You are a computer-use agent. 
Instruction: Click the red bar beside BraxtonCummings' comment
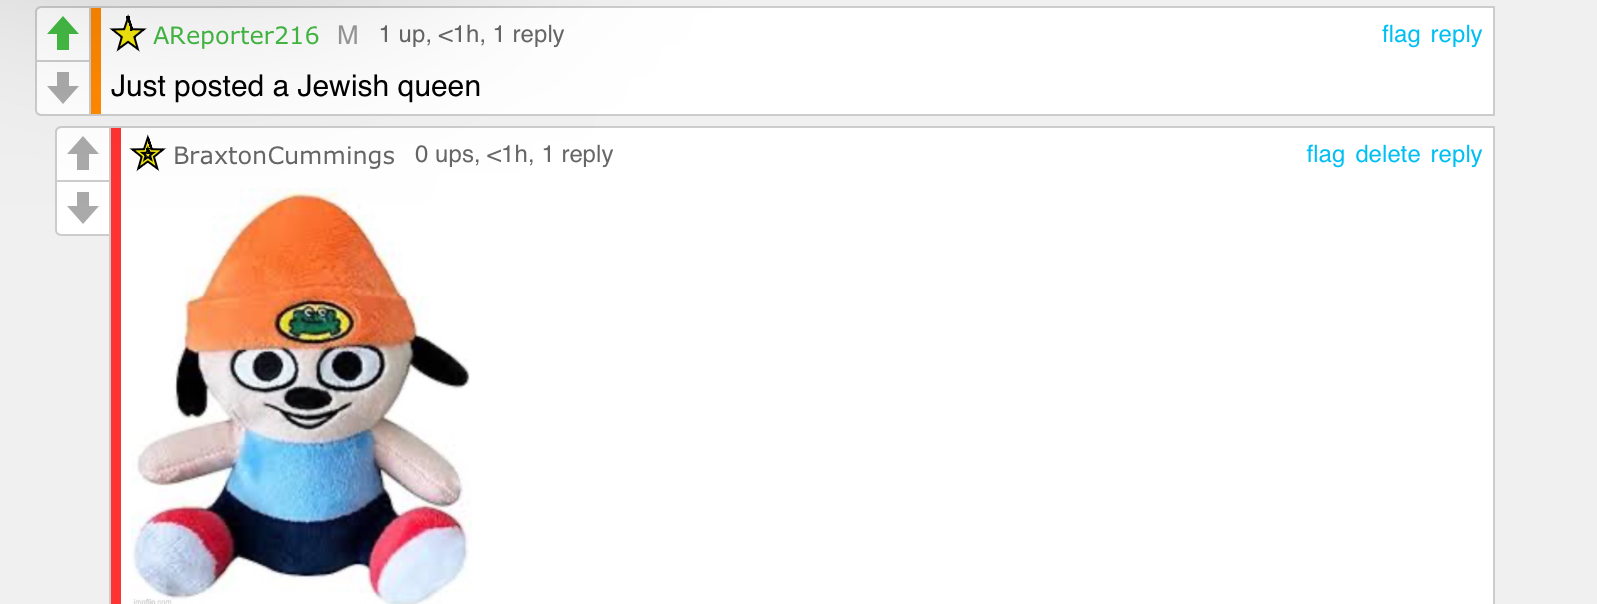(116, 366)
